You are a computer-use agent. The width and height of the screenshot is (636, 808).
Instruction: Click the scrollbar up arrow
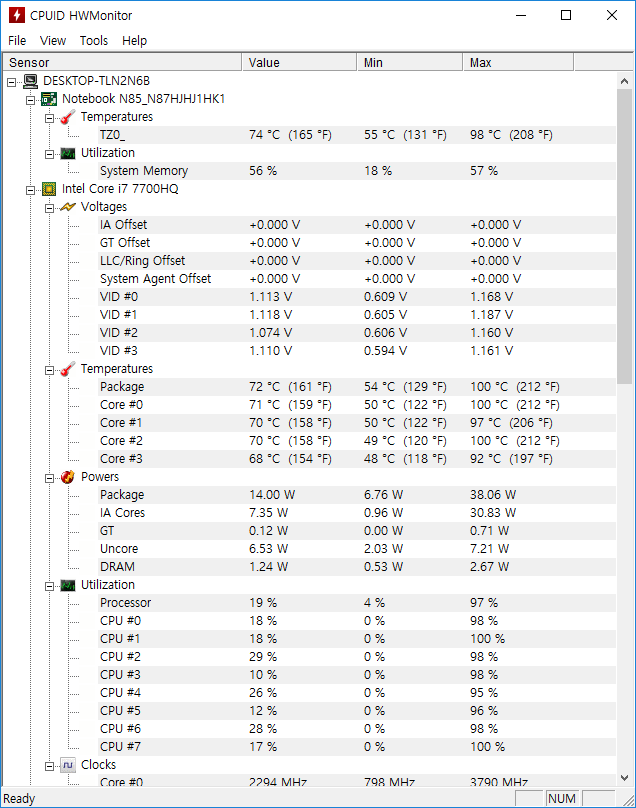[625, 81]
